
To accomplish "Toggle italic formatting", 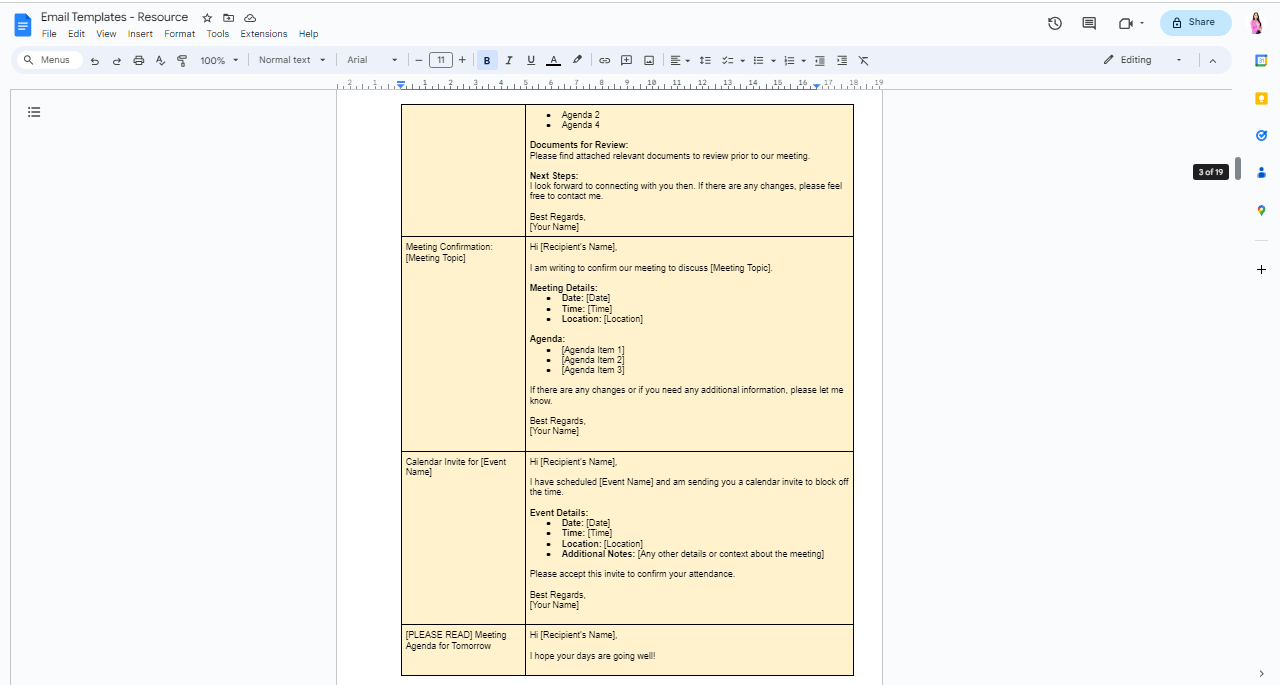I will coord(509,60).
